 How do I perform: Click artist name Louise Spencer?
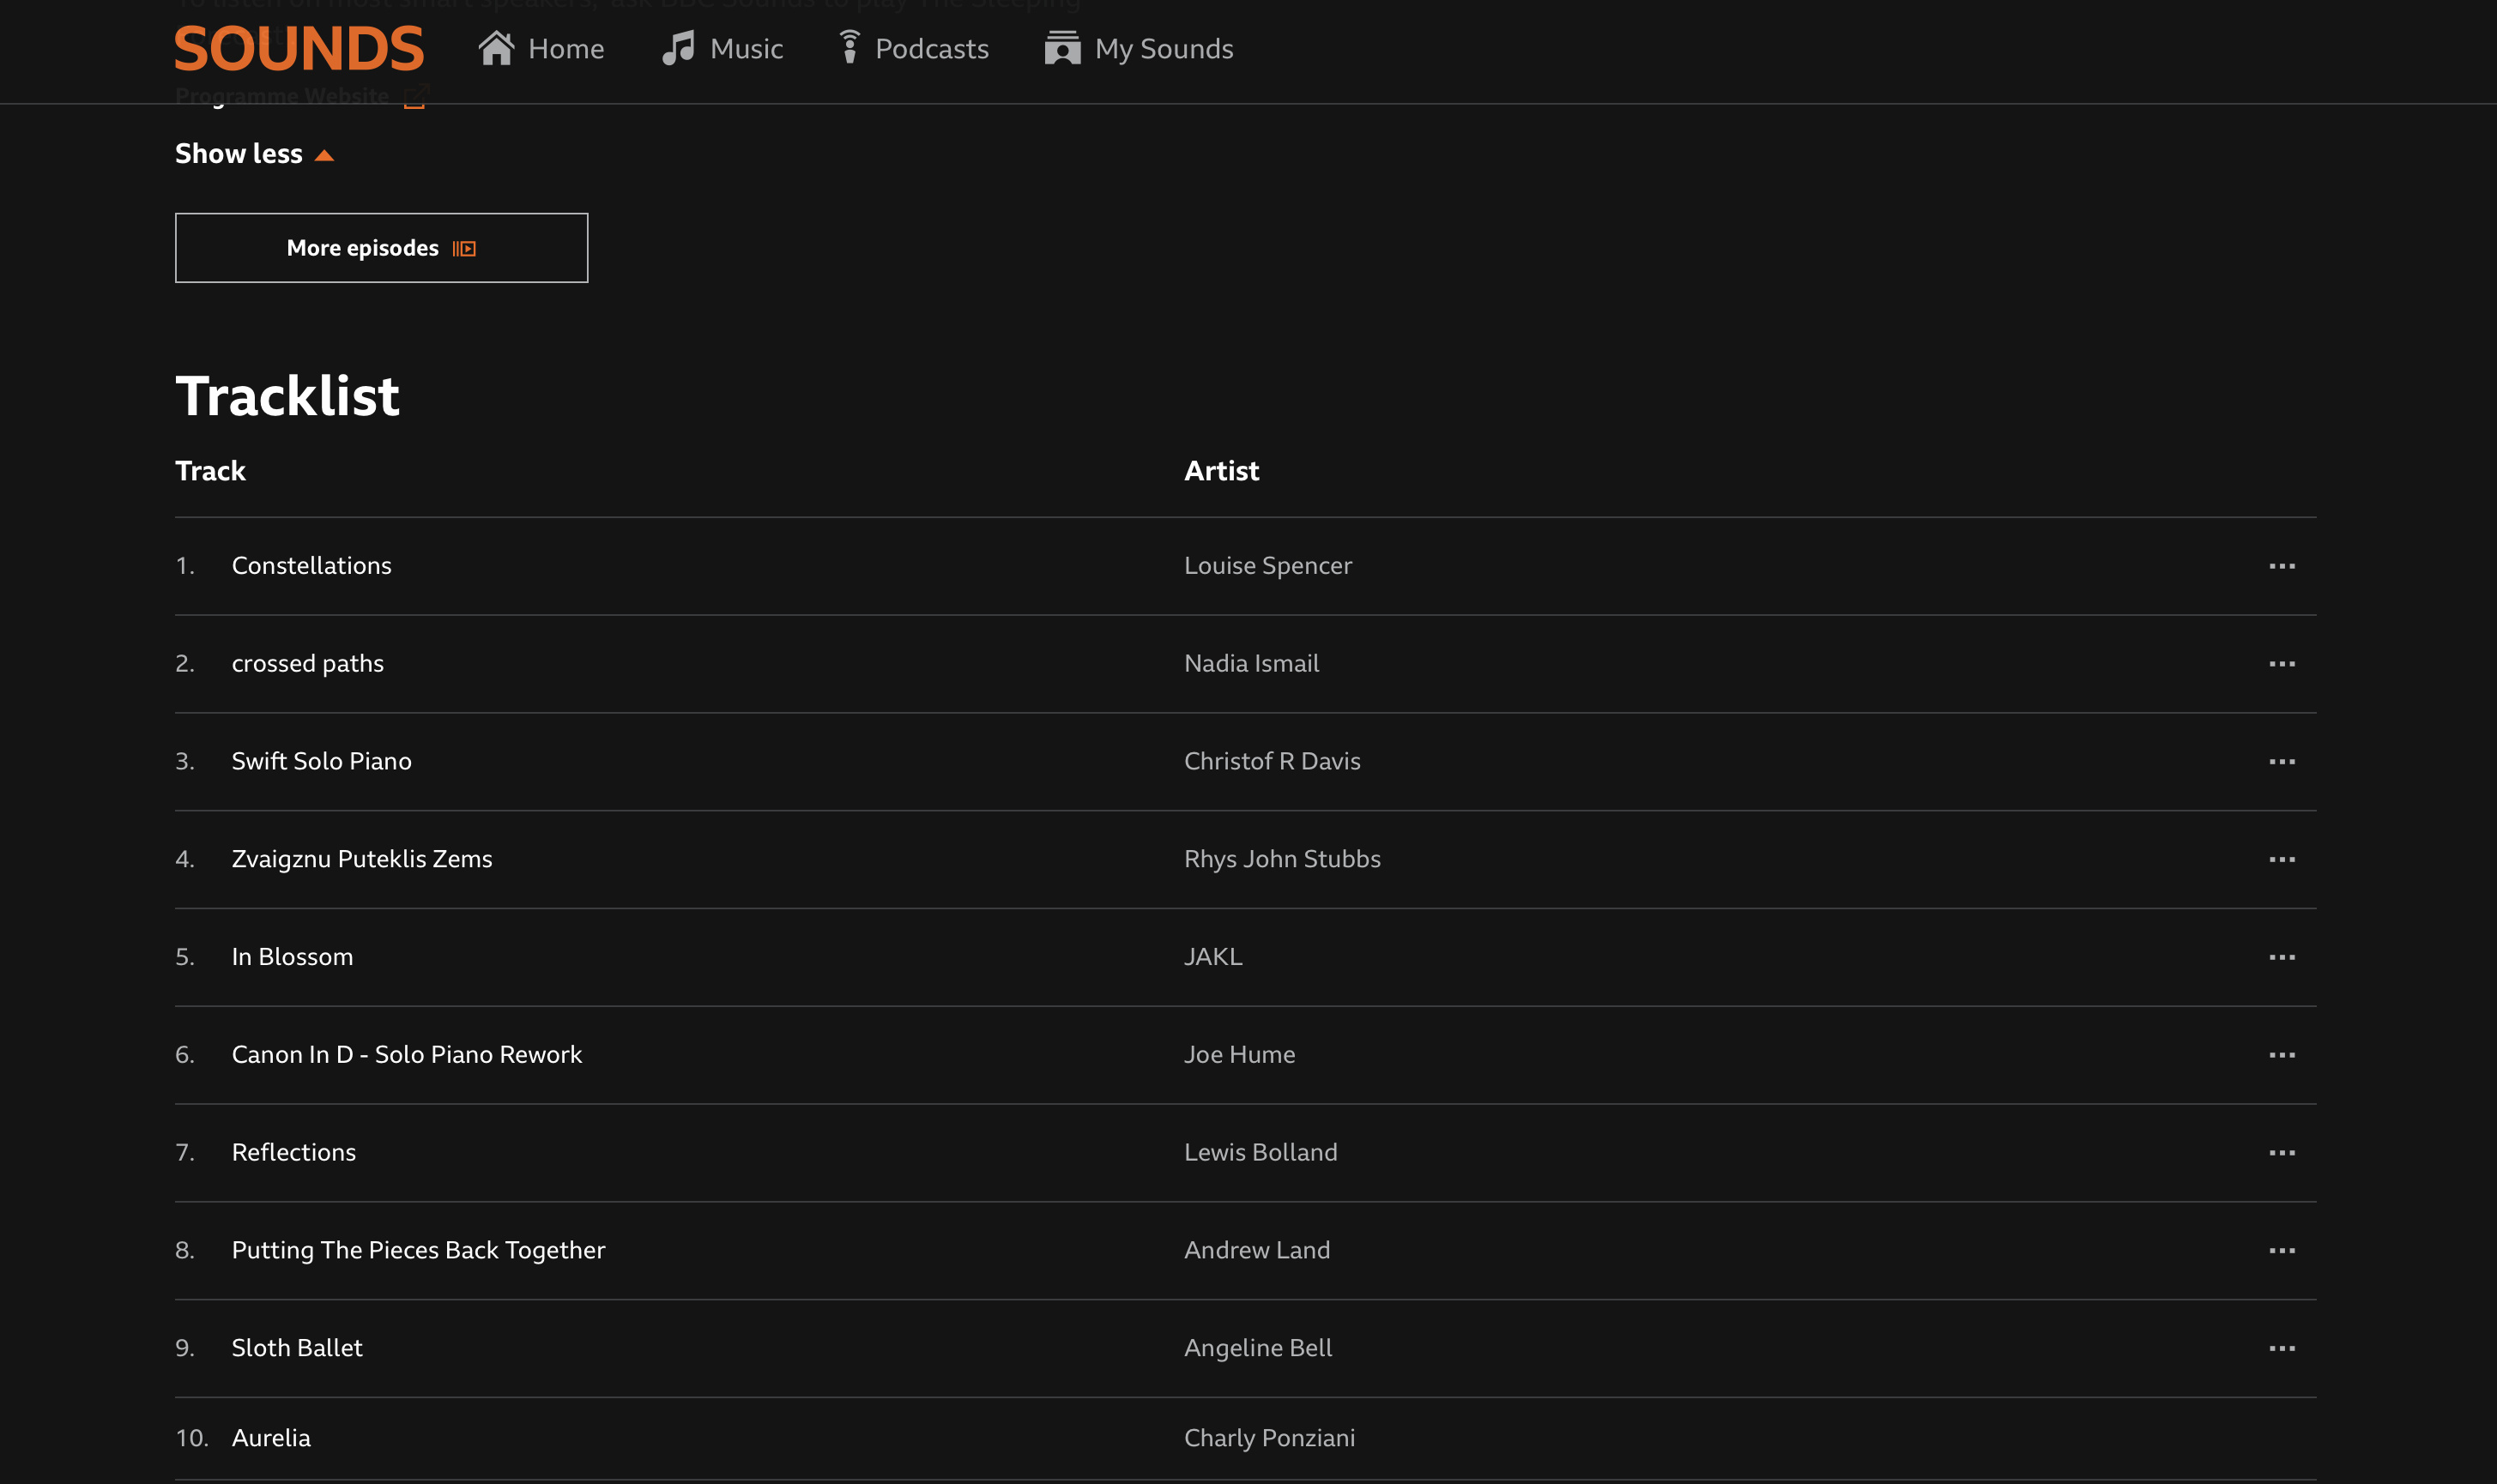tap(1268, 566)
